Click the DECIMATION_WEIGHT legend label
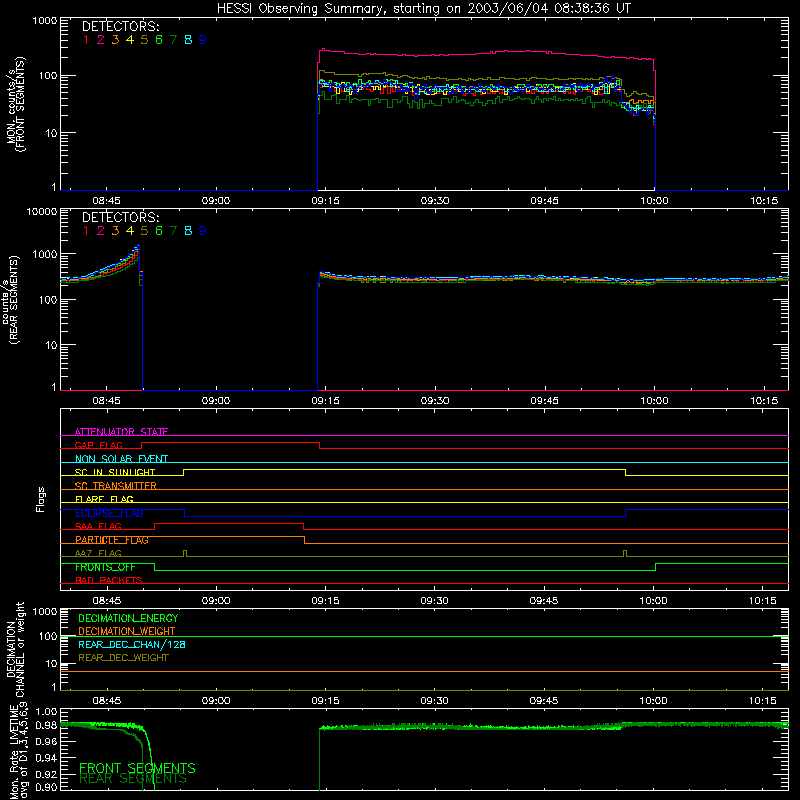This screenshot has height=800, width=800. click(x=127, y=632)
